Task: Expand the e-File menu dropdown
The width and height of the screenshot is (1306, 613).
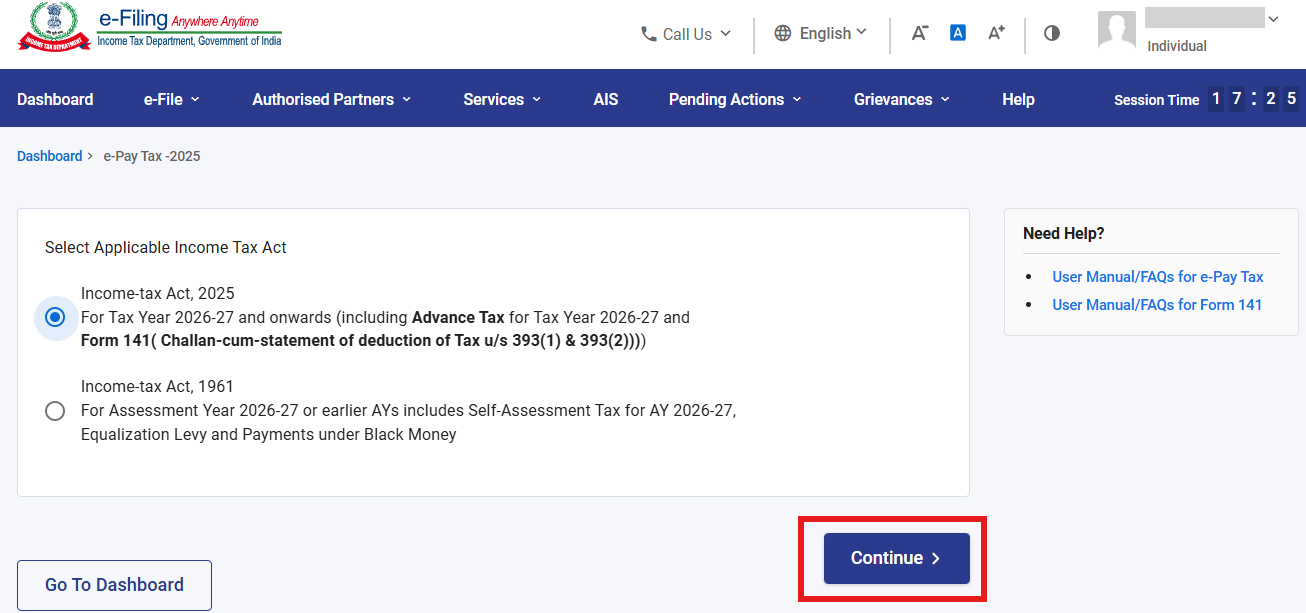Action: click(172, 99)
